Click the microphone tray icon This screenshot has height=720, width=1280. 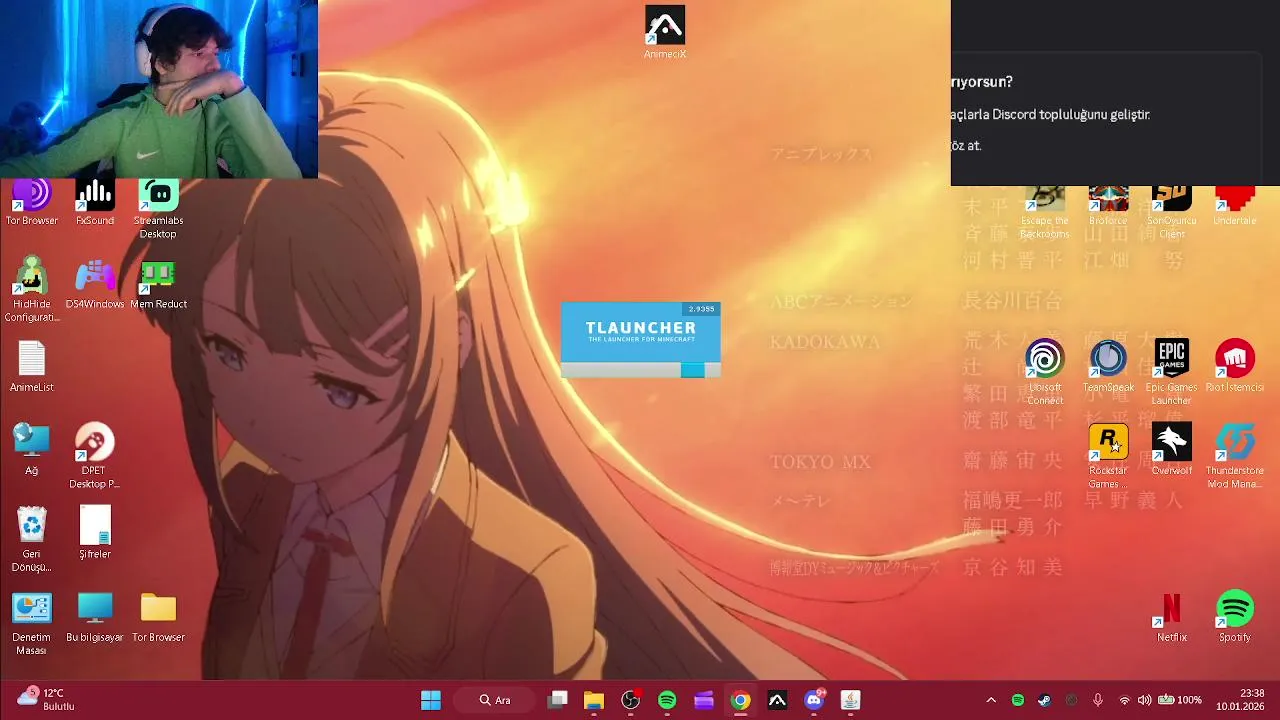1098,700
